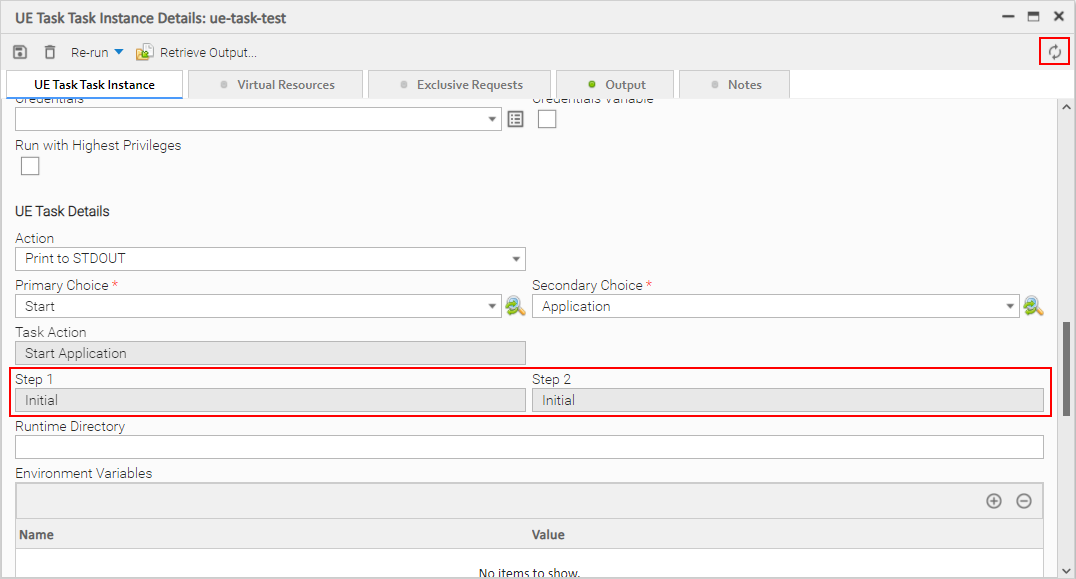Enable Run with Highest Privileges checkbox

(x=30, y=166)
